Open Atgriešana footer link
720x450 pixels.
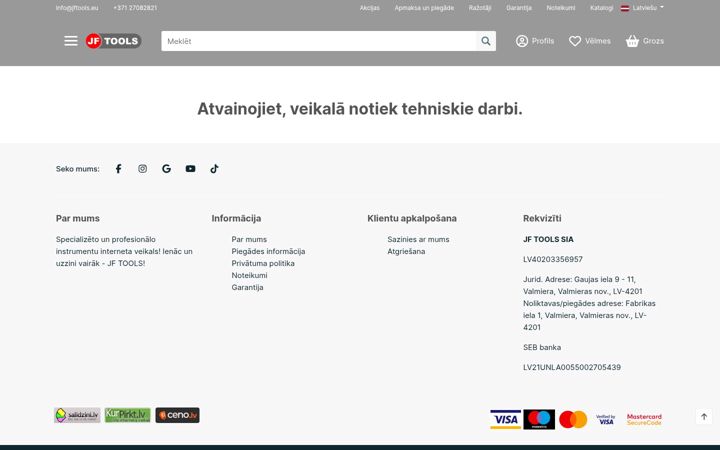[x=406, y=251]
